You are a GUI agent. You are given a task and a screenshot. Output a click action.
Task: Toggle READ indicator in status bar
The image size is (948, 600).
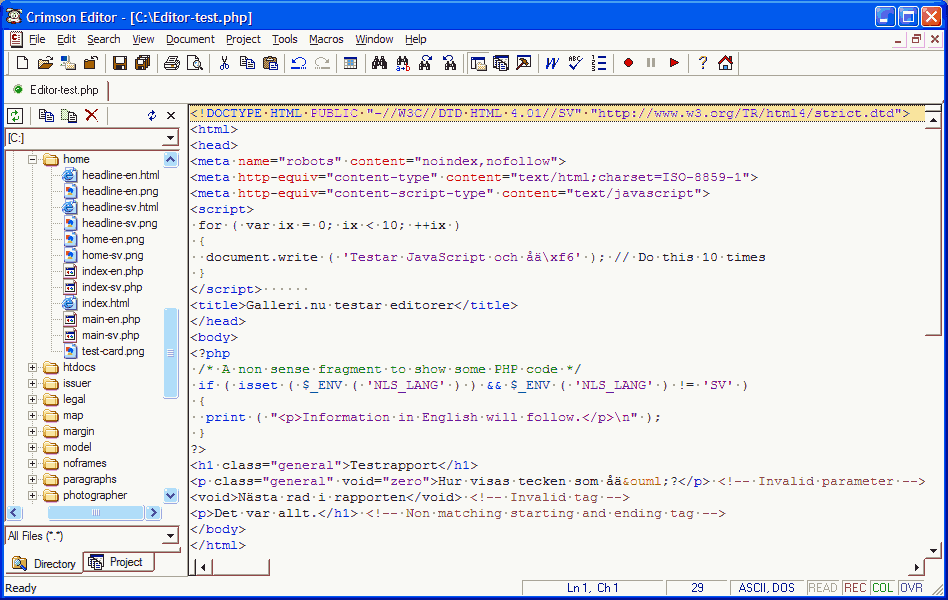pyautogui.click(x=823, y=588)
